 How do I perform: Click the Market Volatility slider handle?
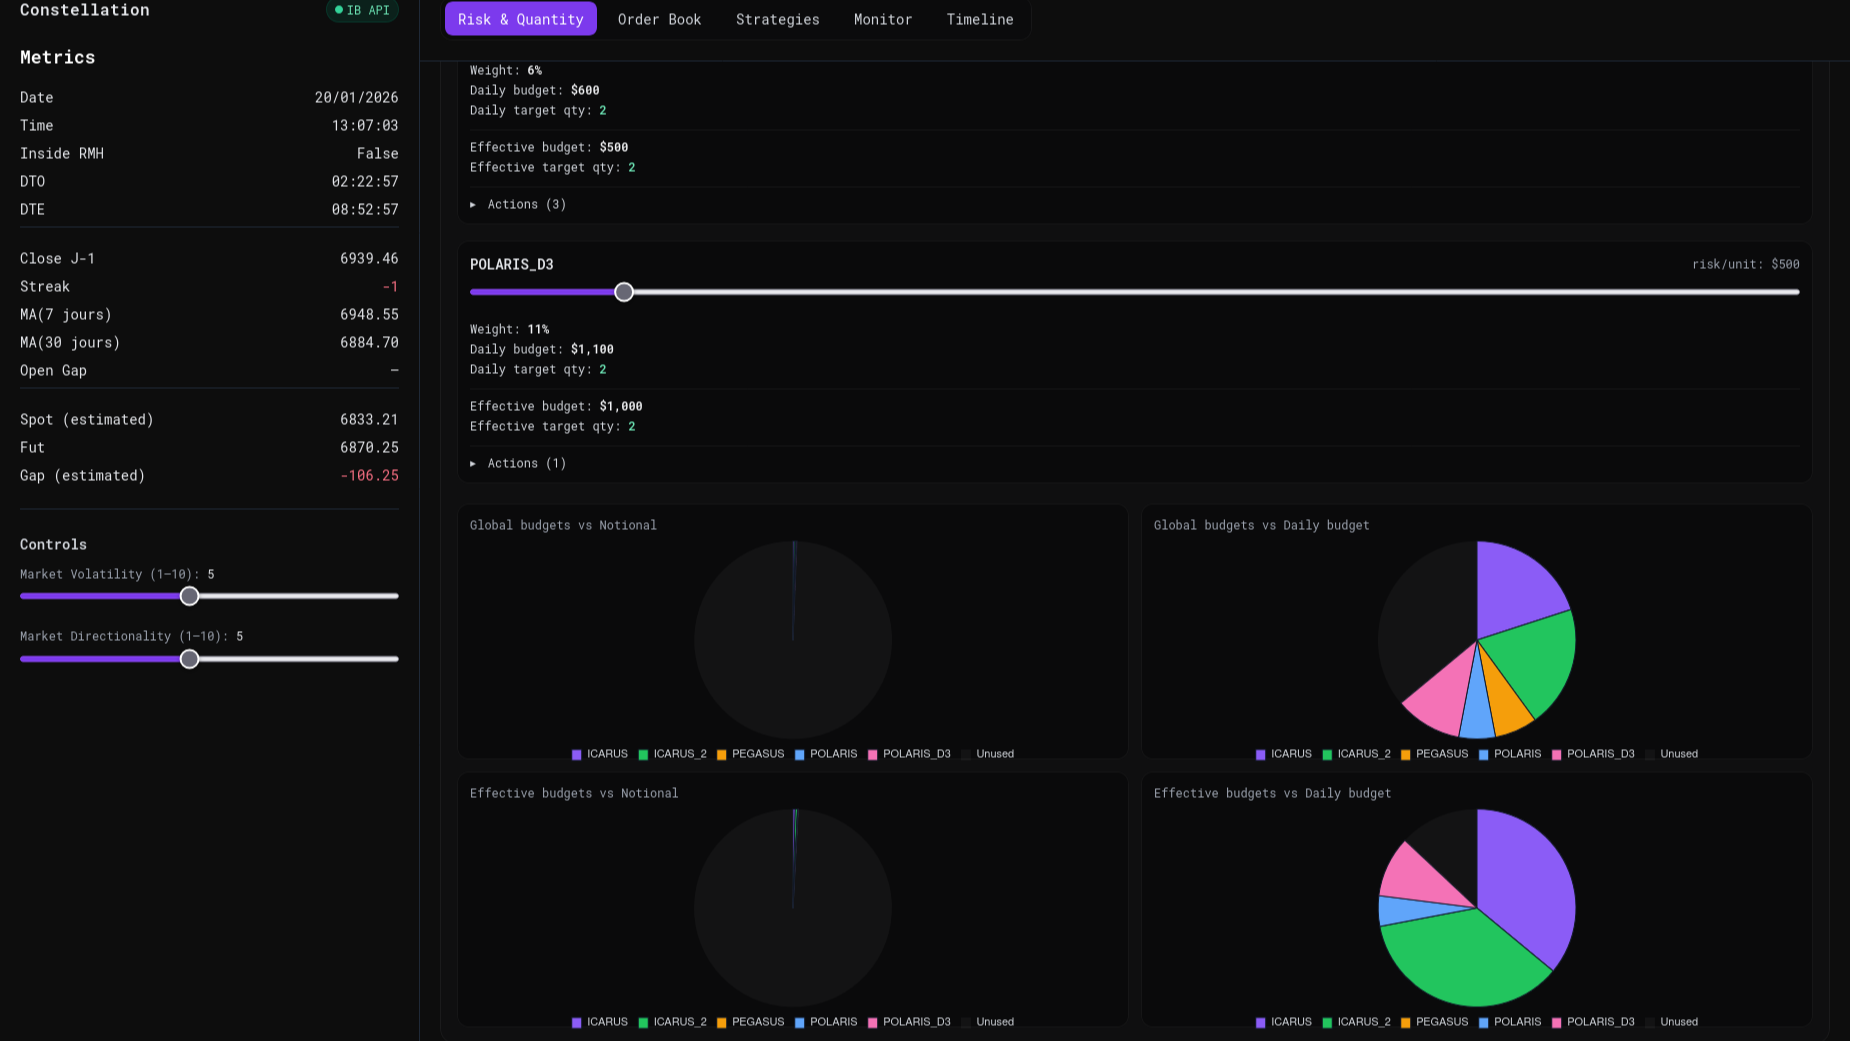coord(189,596)
